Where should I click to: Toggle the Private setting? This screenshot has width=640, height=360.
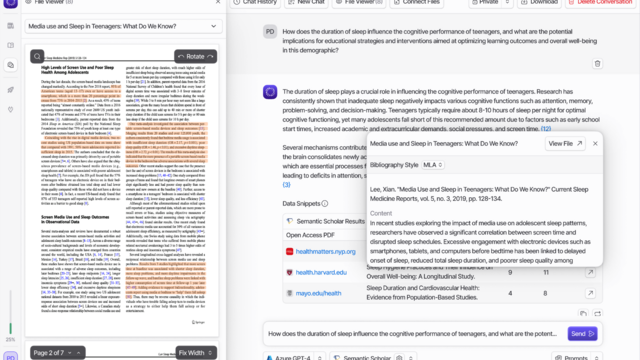(x=485, y=2)
